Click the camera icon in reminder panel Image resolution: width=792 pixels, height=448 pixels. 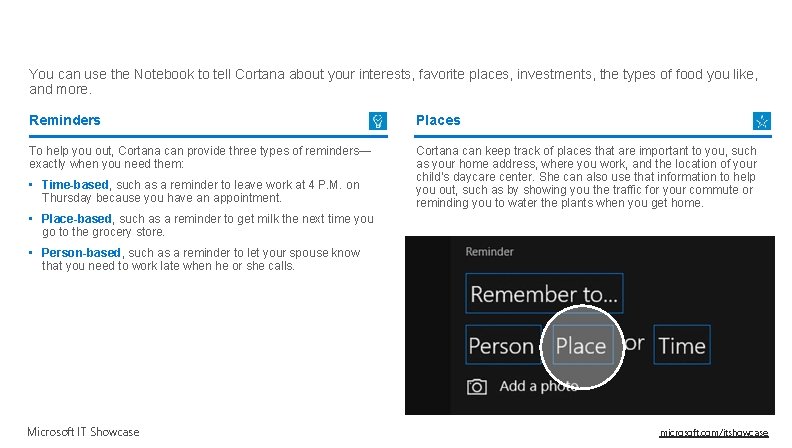tap(477, 387)
